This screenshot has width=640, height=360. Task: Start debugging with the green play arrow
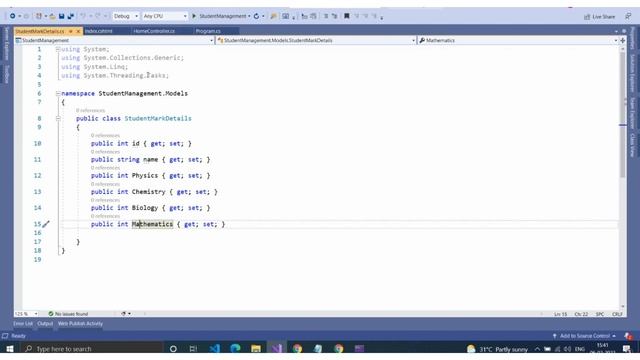point(194,16)
